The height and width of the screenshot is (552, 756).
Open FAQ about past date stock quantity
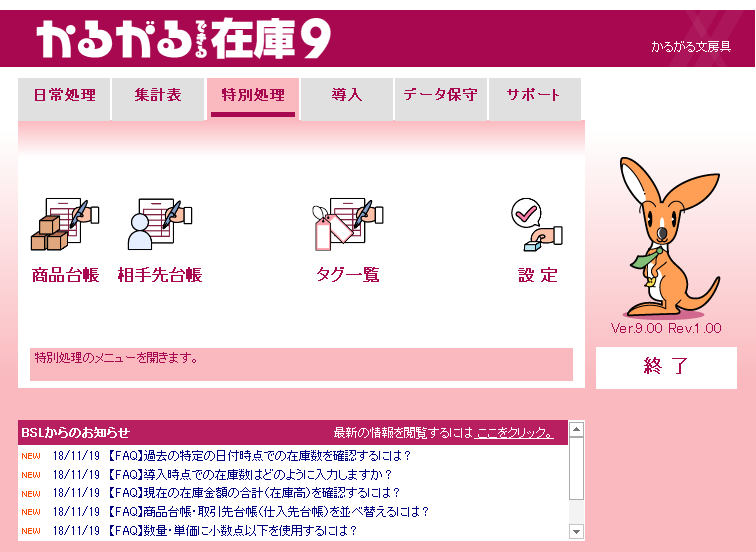coord(258,456)
